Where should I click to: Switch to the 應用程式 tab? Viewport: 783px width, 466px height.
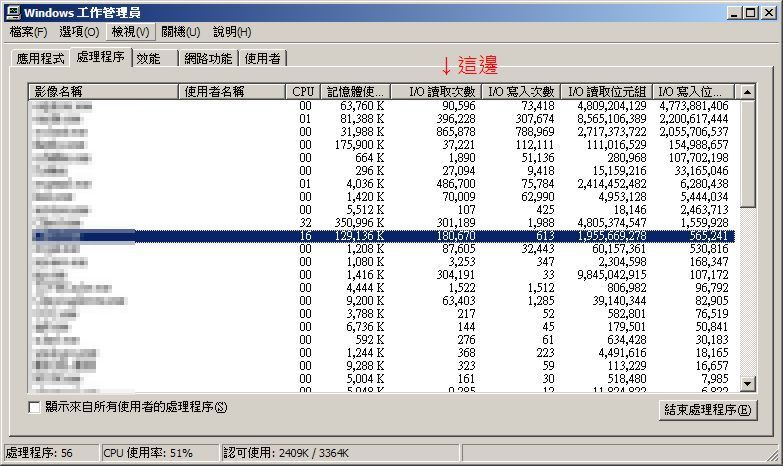tap(40, 59)
